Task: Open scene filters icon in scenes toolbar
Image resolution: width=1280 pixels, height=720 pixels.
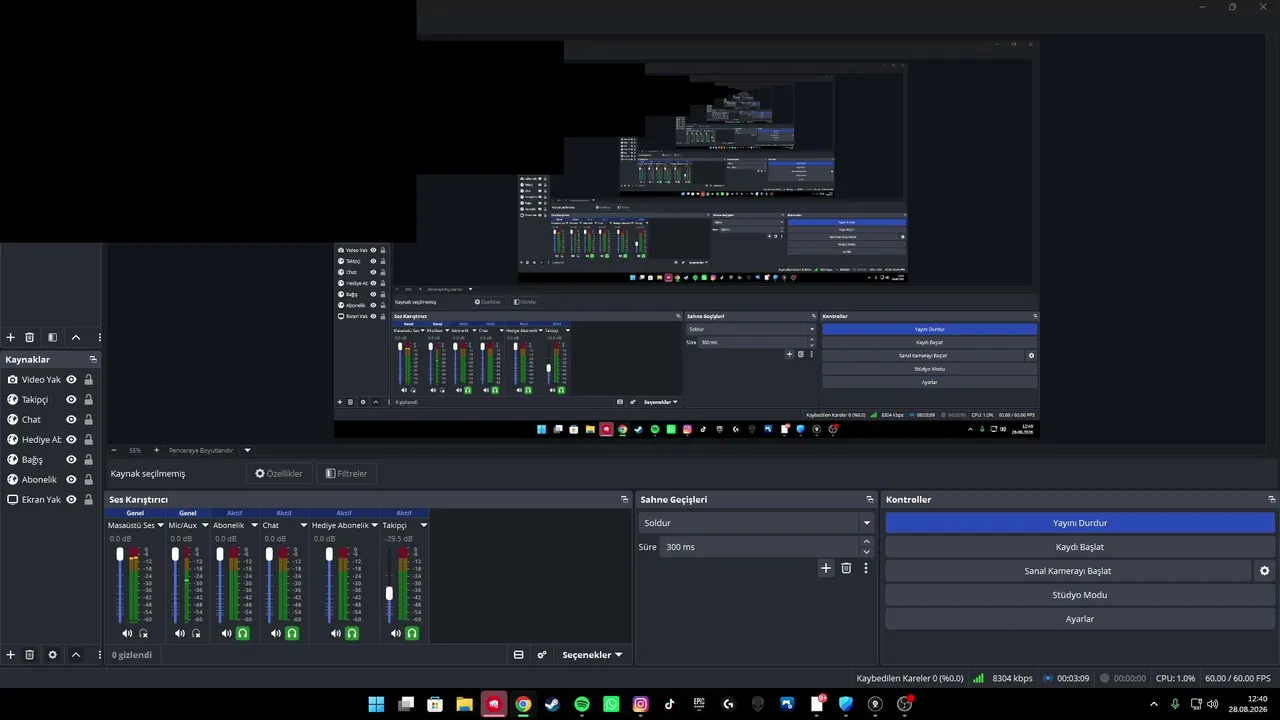Action: (53, 337)
